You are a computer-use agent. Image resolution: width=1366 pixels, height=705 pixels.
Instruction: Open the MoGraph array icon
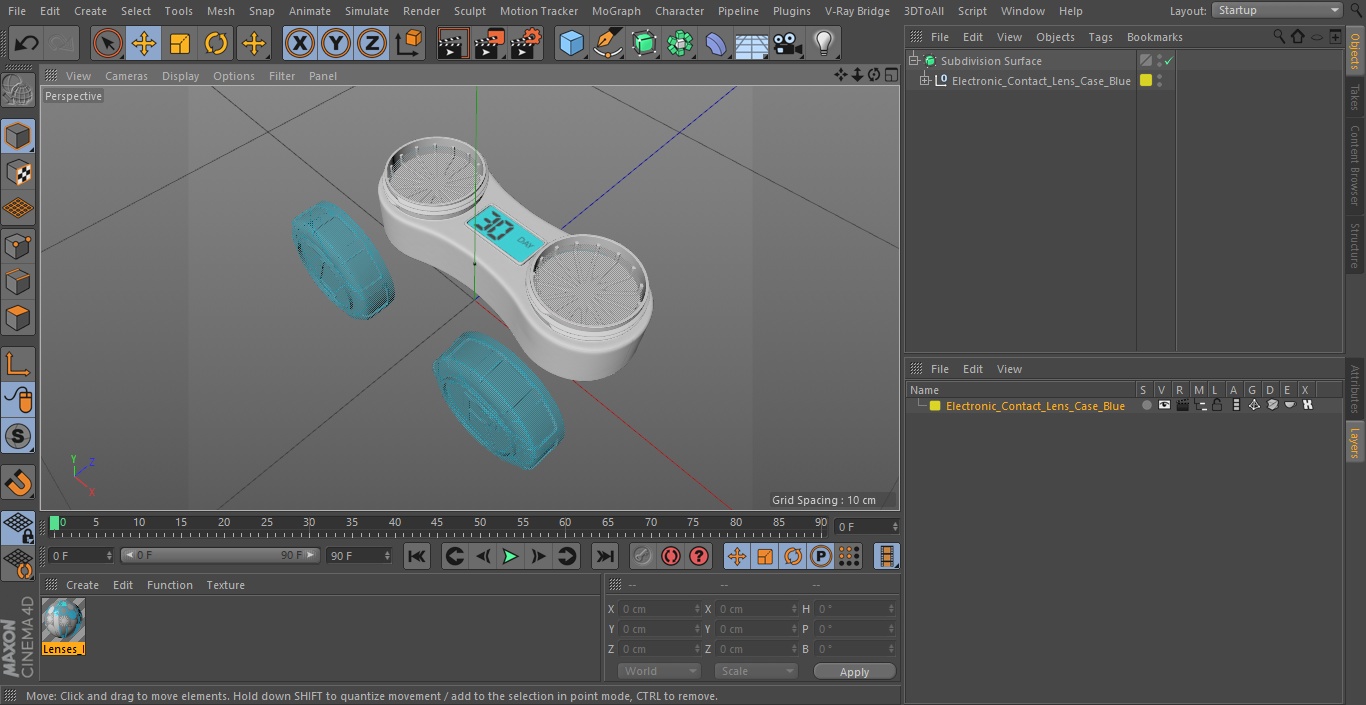(x=680, y=44)
